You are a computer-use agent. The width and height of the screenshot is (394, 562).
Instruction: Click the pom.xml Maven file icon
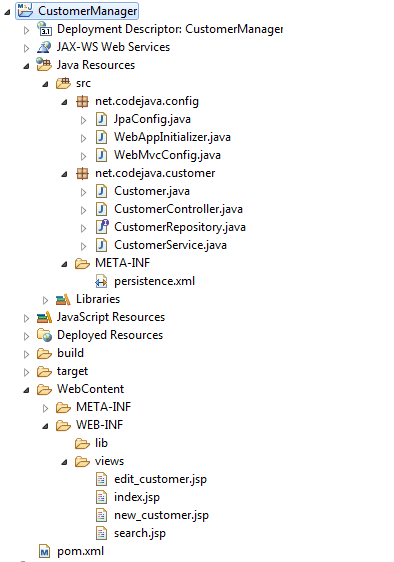pyautogui.click(x=44, y=552)
